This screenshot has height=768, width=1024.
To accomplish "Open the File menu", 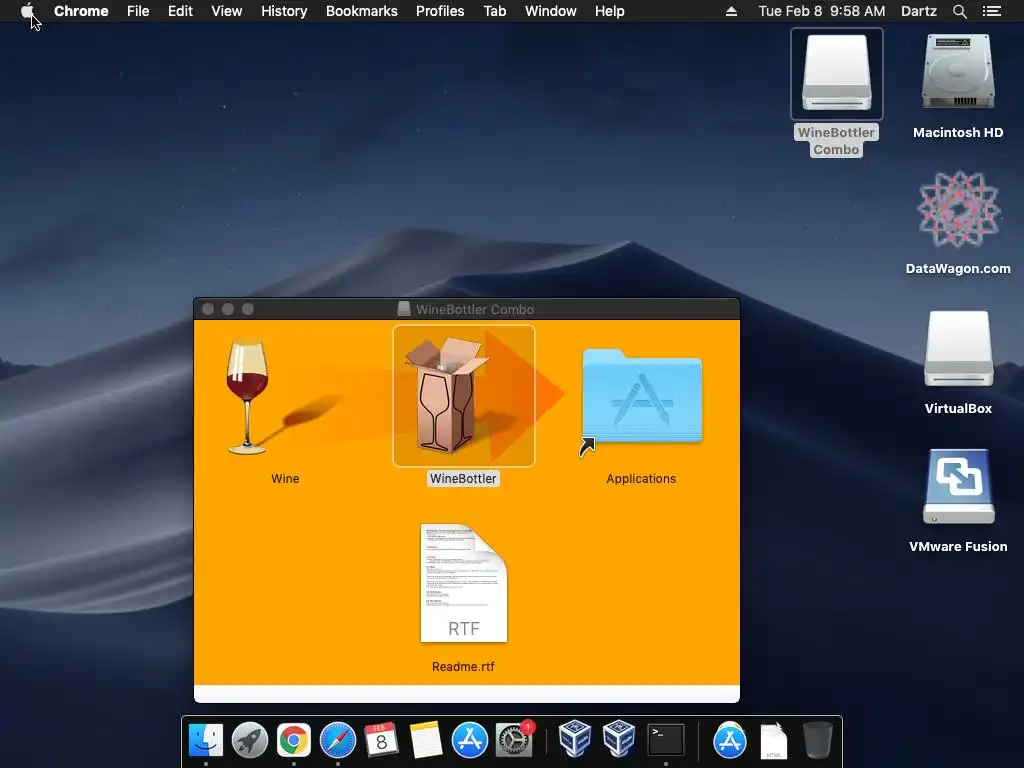I will point(138,11).
